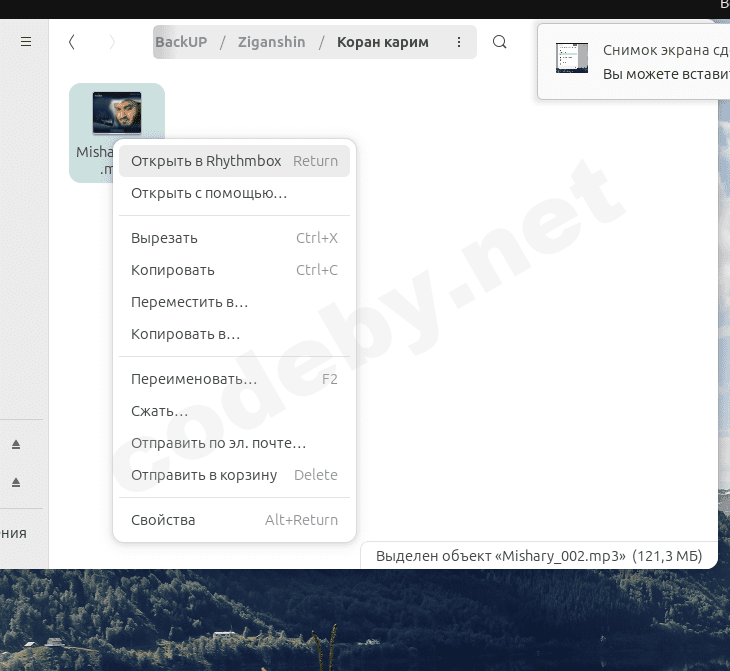This screenshot has height=671, width=730.
Task: Click the screenshot notification thumbnail
Action: tap(572, 58)
